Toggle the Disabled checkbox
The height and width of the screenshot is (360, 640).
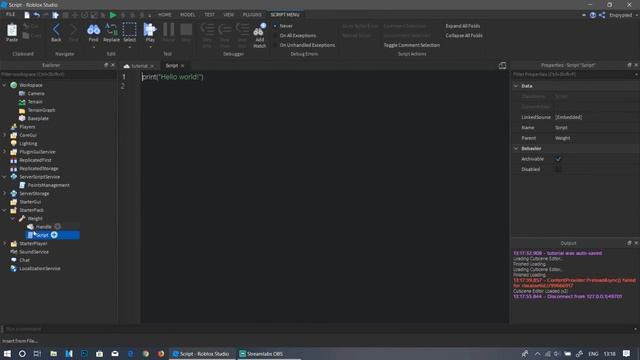point(558,169)
